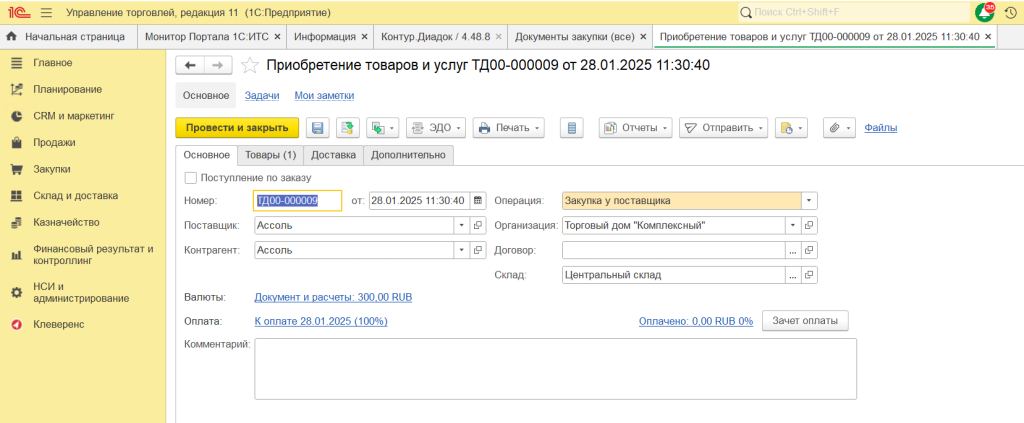Open the Печать dropdown menu
Screen dimensions: 1024x423
tap(509, 128)
